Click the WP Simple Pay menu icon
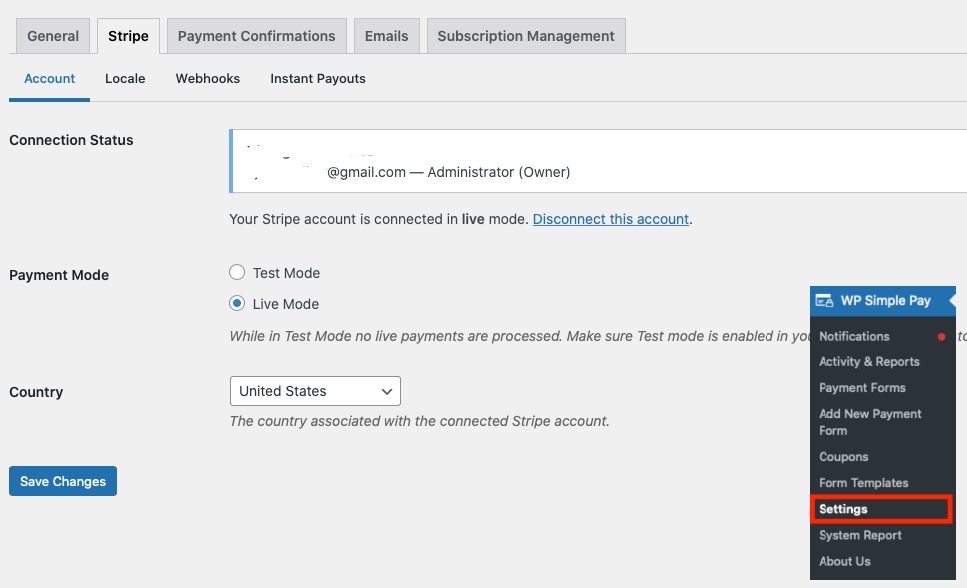Screen dimensions: 967x588 824,300
